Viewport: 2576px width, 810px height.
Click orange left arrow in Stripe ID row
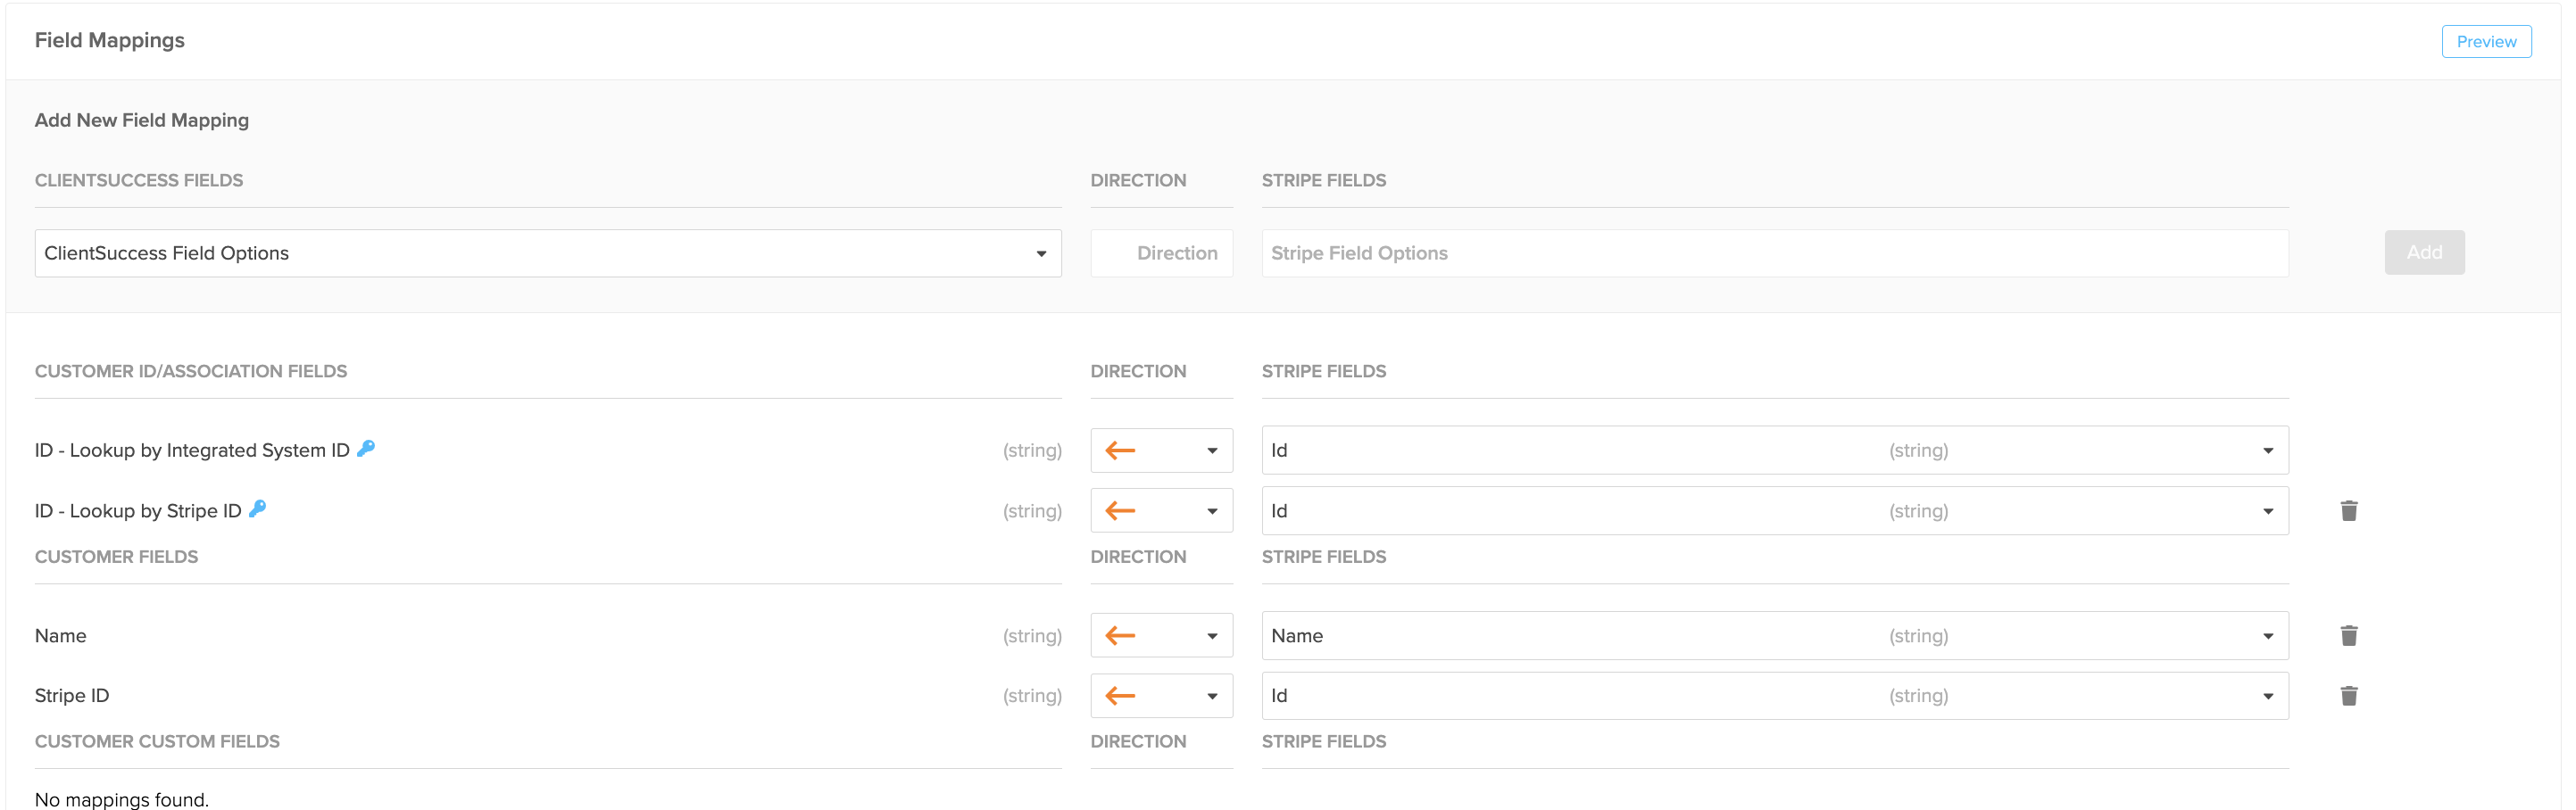click(x=1119, y=696)
